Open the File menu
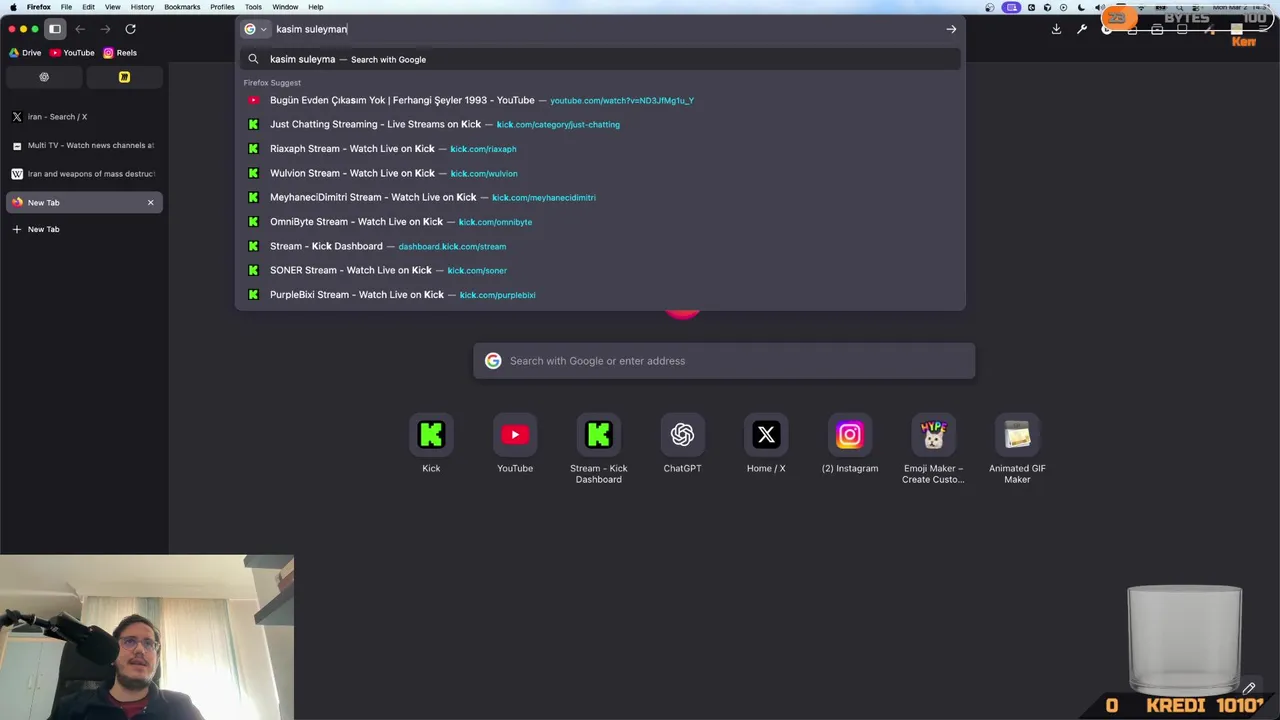Screen dimensions: 1280x720 (66, 7)
